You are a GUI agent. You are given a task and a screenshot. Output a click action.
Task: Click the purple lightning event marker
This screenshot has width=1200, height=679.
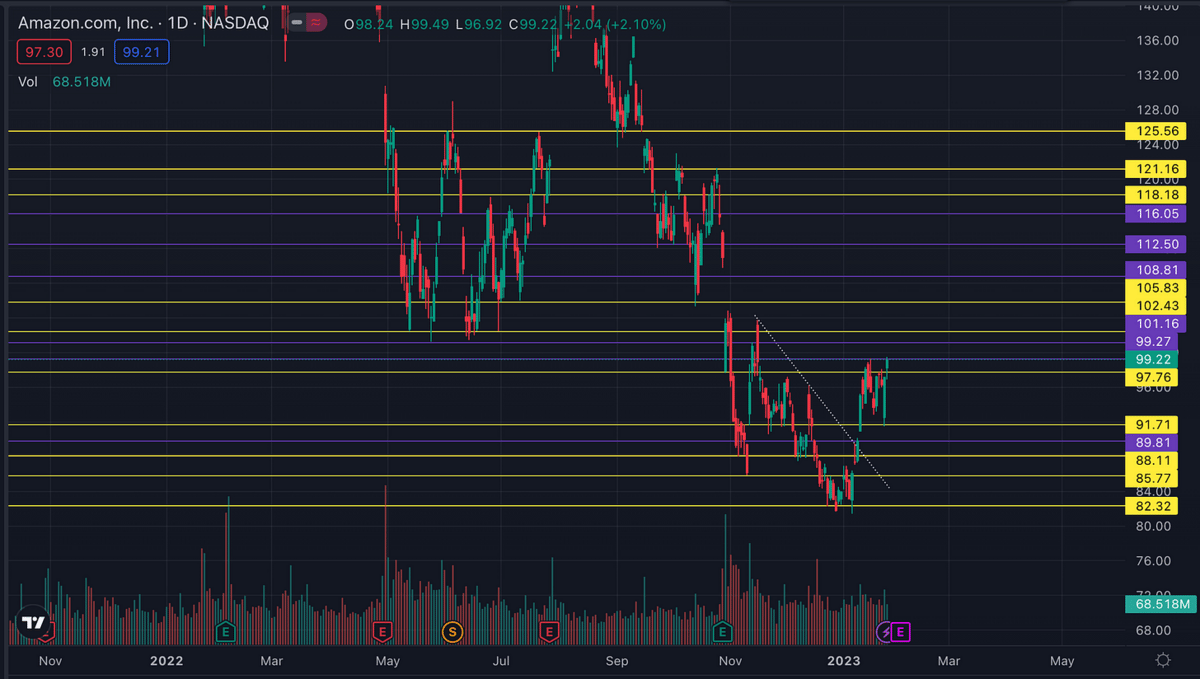[x=884, y=631]
